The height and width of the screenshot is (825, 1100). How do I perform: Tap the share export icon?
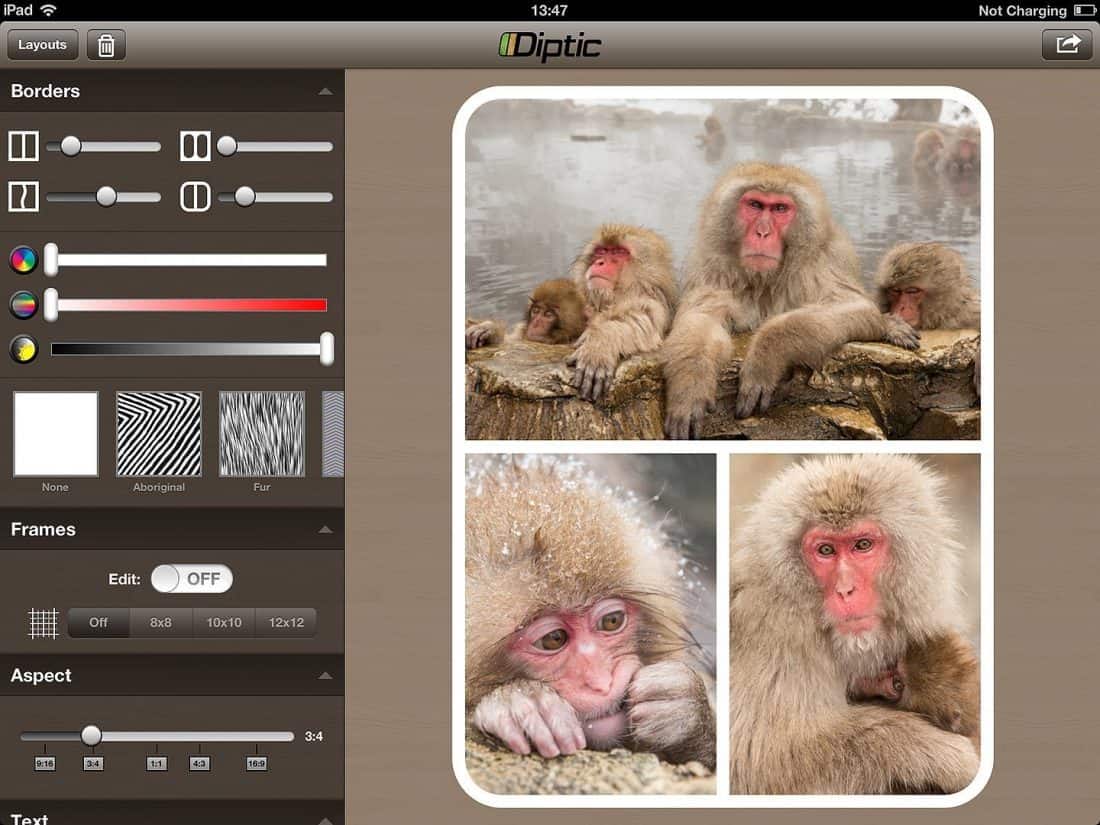point(1067,45)
